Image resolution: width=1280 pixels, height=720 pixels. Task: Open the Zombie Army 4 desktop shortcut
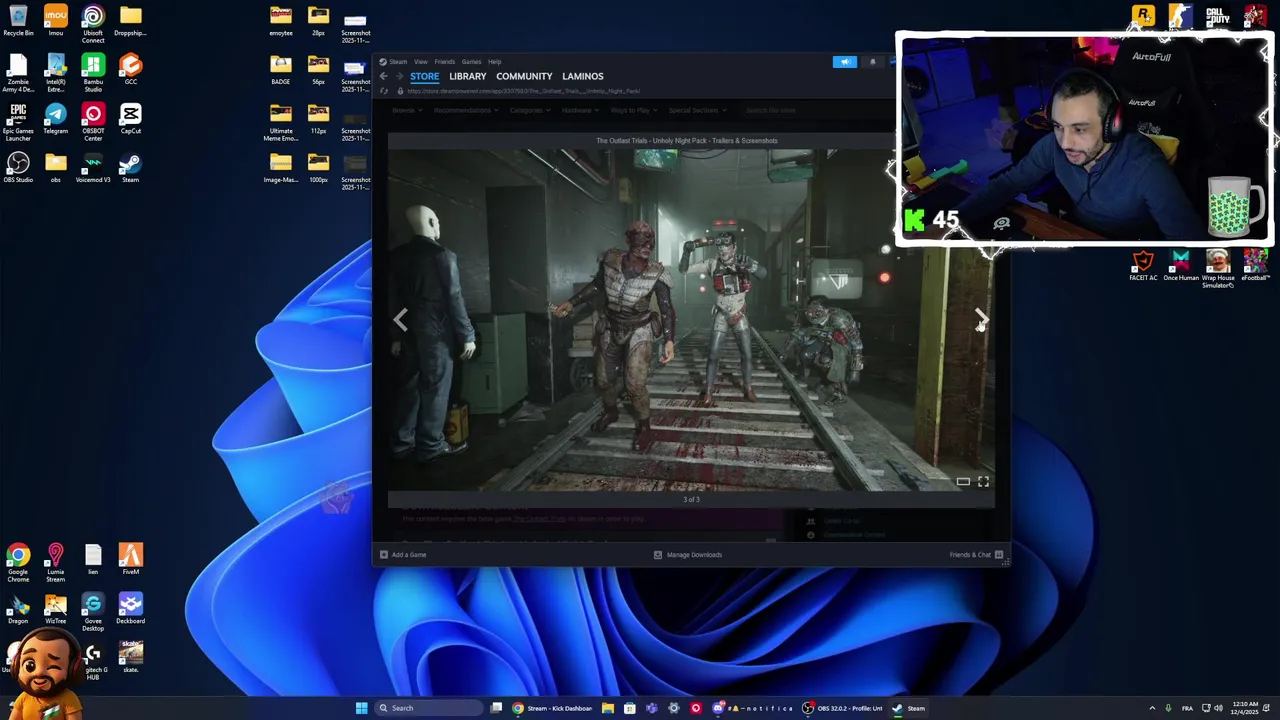click(x=18, y=73)
